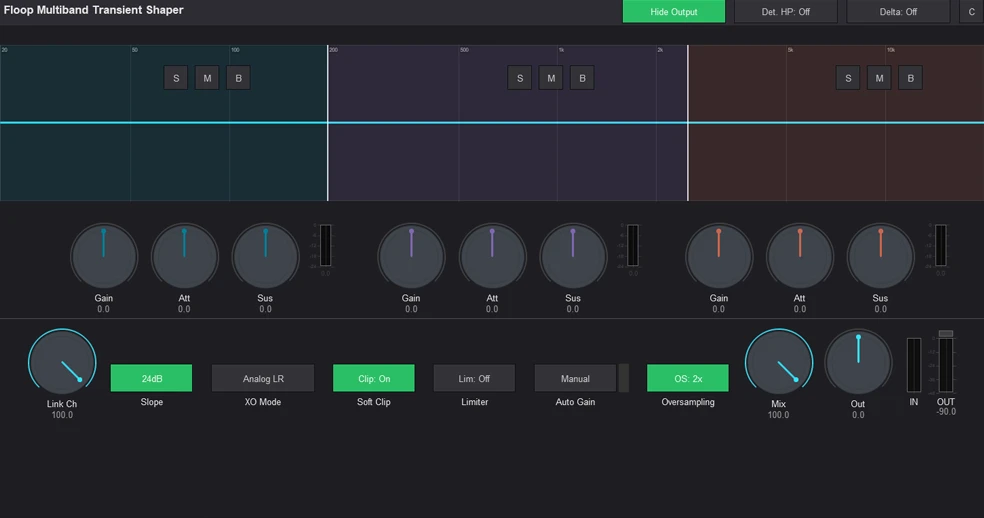Bypass the low band with its B button
Screen dimensions: 984x518
click(238, 78)
